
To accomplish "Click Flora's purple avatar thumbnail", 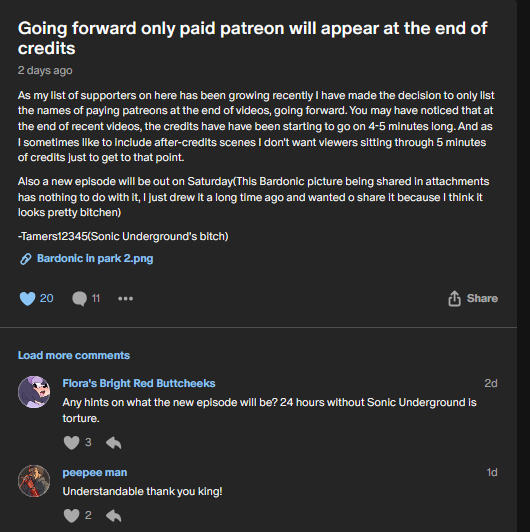I will tap(34, 392).
